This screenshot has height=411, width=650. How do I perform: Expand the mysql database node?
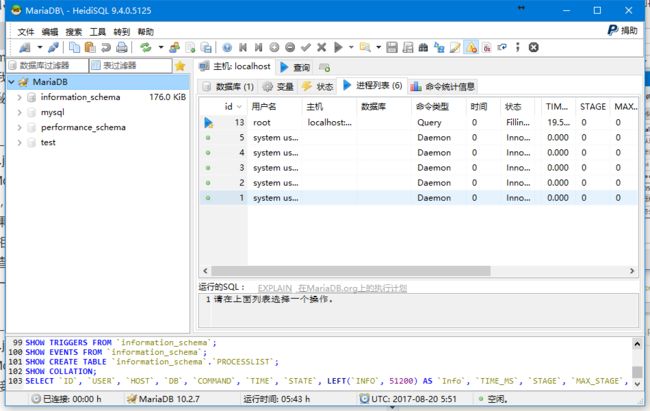click(x=19, y=112)
